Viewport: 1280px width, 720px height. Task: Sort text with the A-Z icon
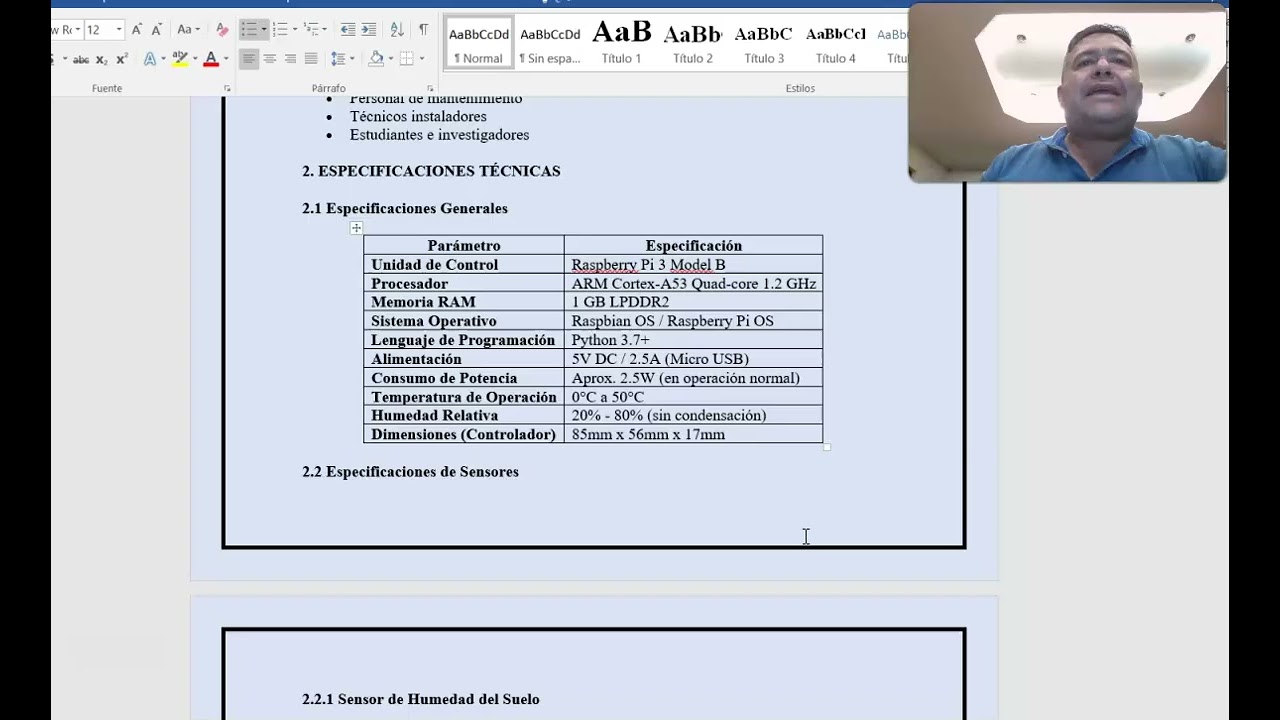[397, 30]
